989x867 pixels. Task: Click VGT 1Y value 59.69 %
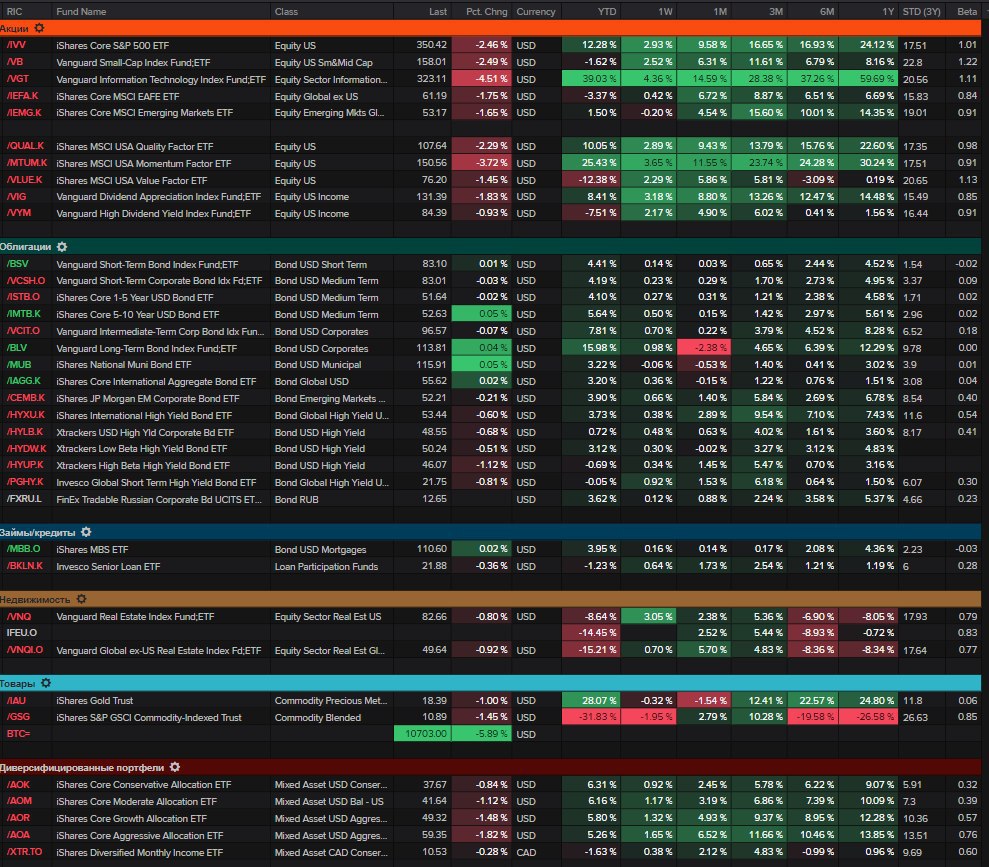pos(869,79)
